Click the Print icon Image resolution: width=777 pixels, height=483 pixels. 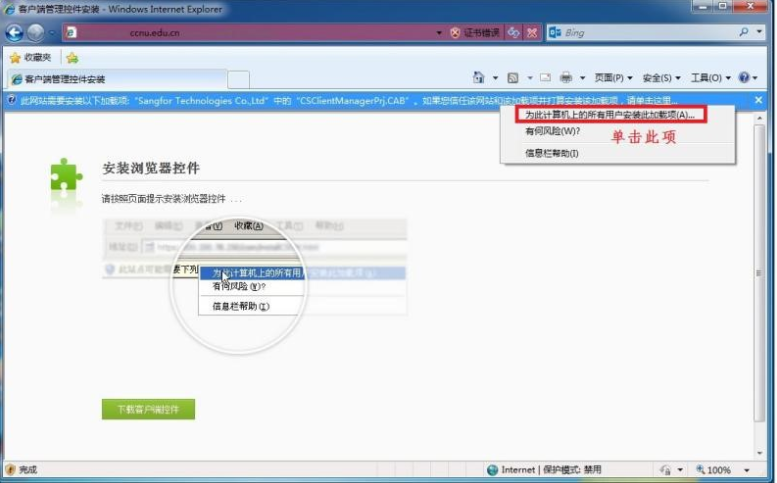click(x=566, y=78)
